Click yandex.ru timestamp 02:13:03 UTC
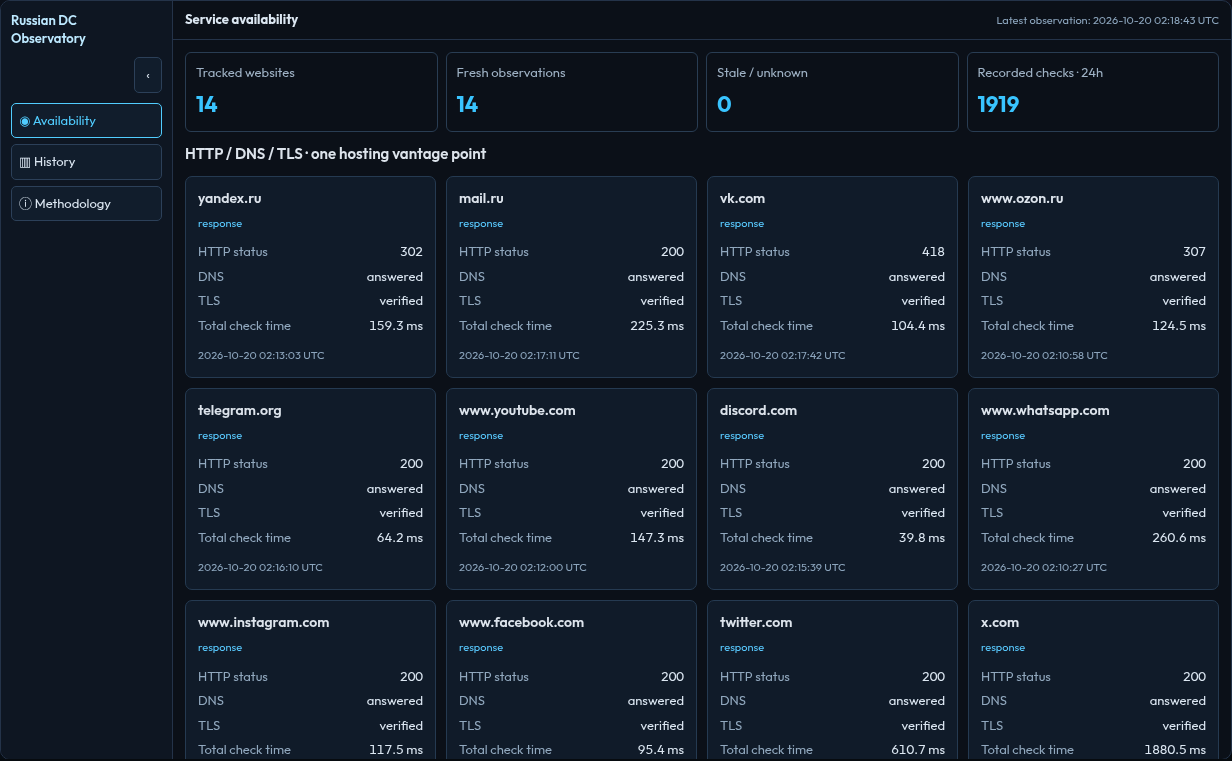This screenshot has width=1232, height=761. click(261, 355)
